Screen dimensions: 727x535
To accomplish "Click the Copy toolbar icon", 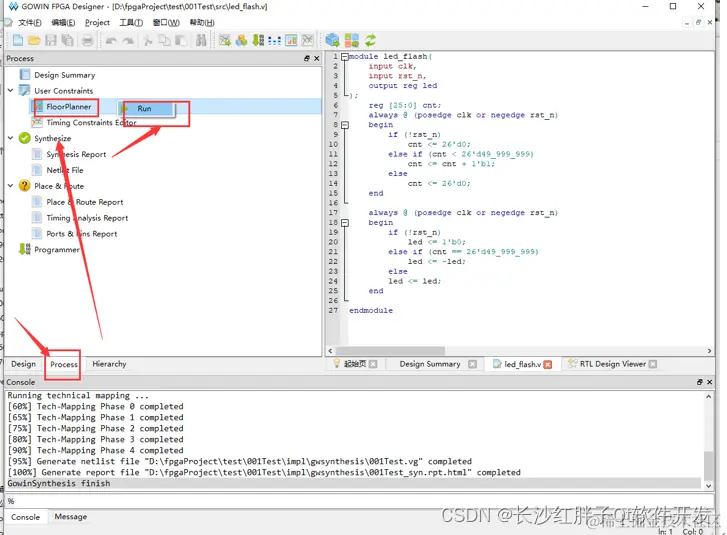I will point(164,41).
